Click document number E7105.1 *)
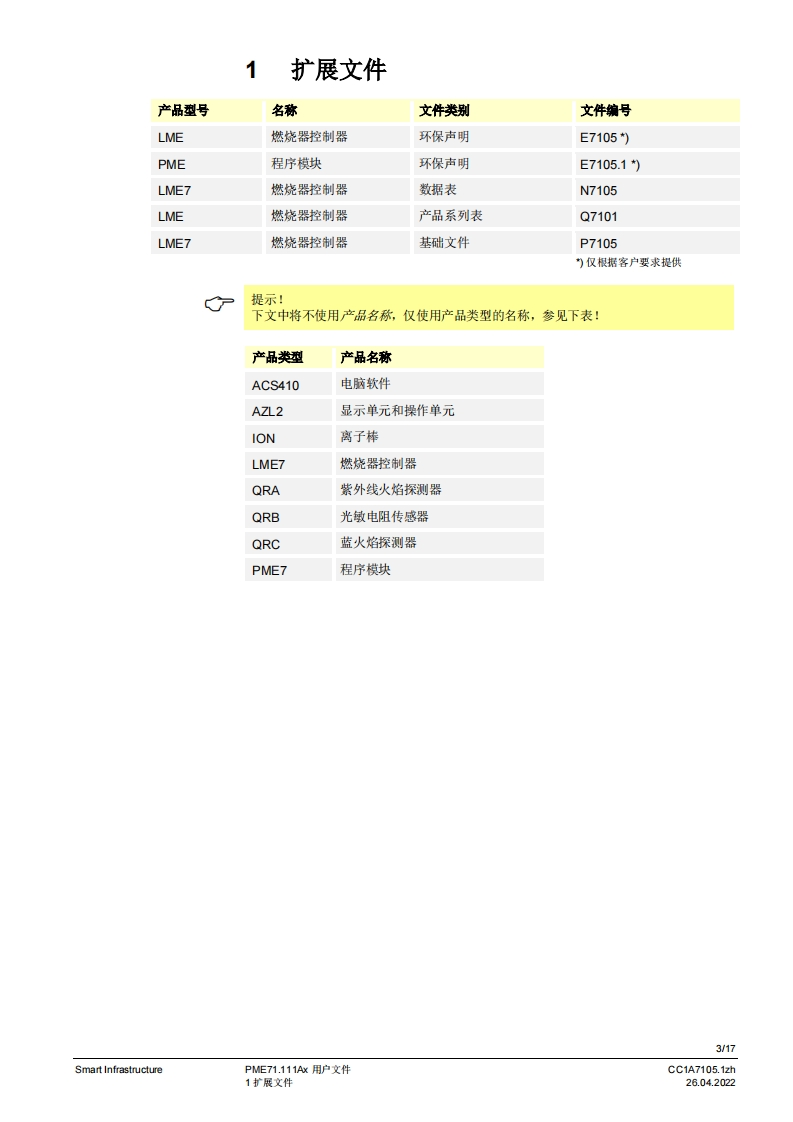The width and height of the screenshot is (793, 1122). [x=609, y=164]
